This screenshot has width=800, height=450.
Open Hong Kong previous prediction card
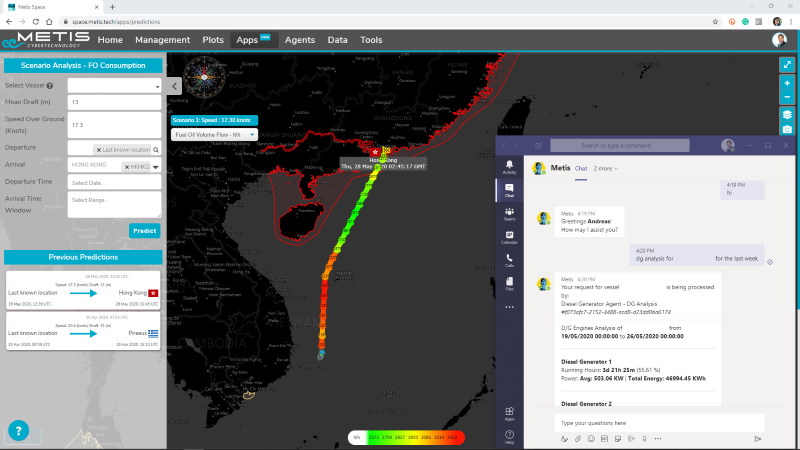83,290
